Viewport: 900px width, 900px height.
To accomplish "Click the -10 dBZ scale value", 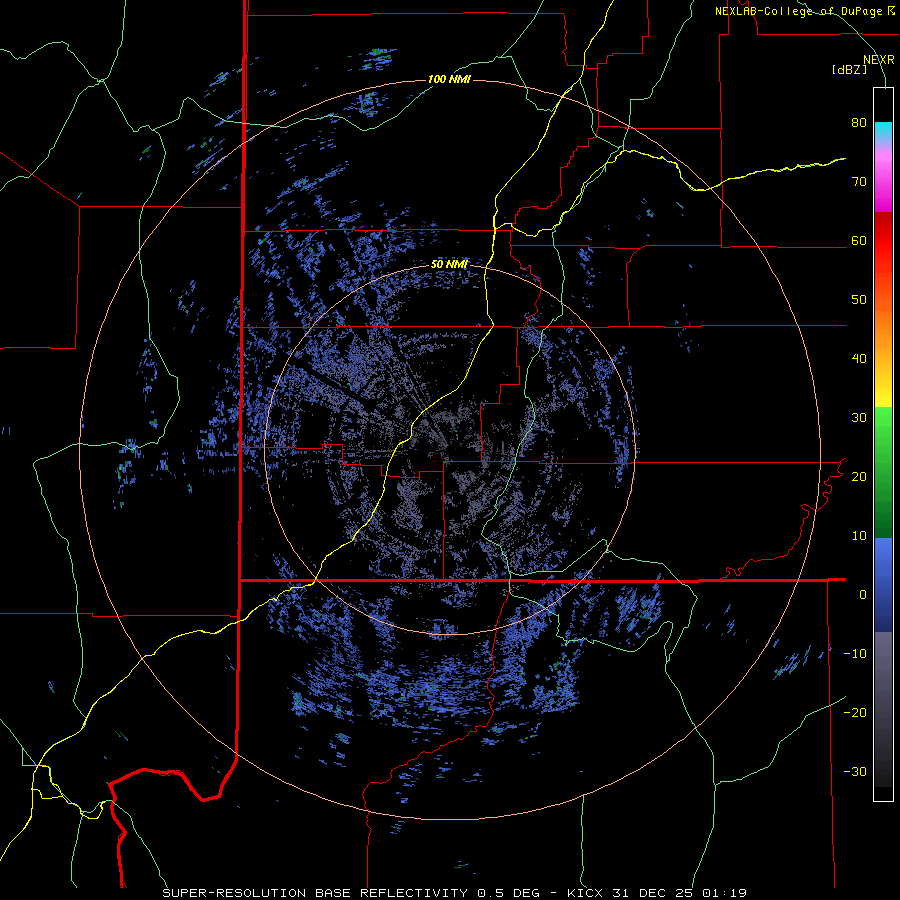I will tap(855, 654).
